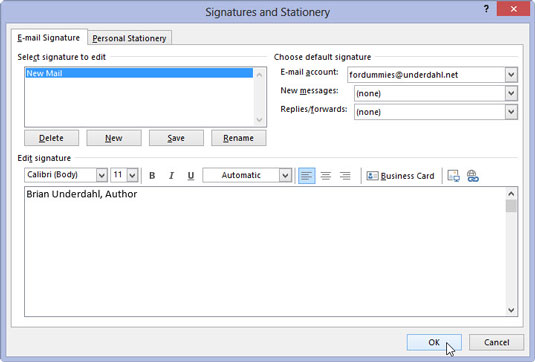Viewport: 535px width, 362px height.
Task: Close the Signatures and Stationery dialog
Action: coord(514,9)
